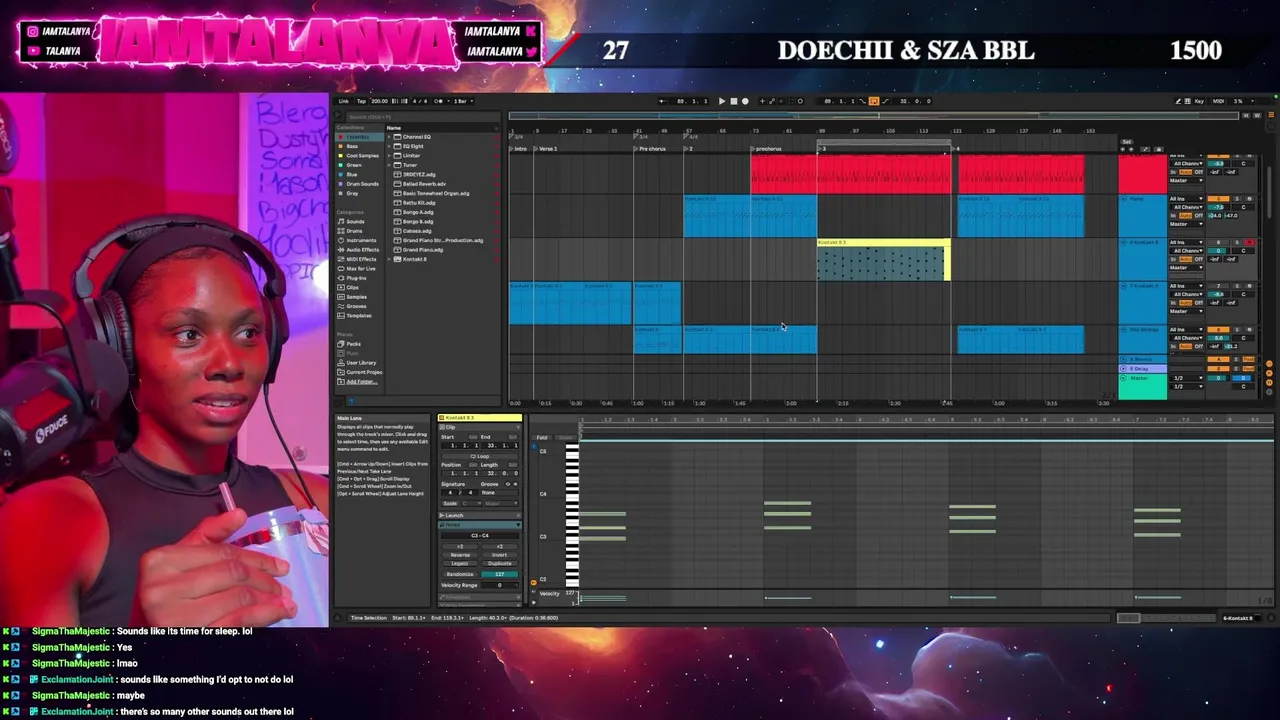The width and height of the screenshot is (1280, 720).
Task: Open Max for Live category
Action: point(361,269)
